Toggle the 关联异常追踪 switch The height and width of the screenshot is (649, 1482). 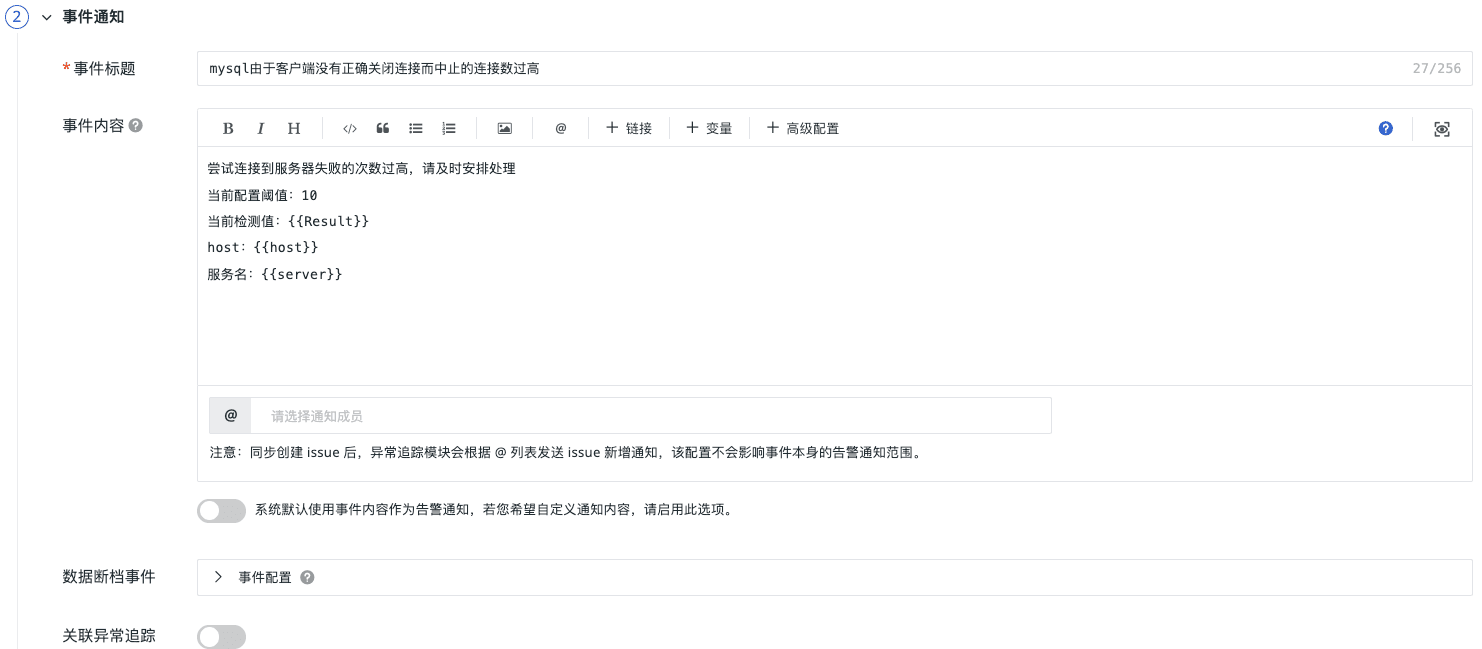click(221, 637)
